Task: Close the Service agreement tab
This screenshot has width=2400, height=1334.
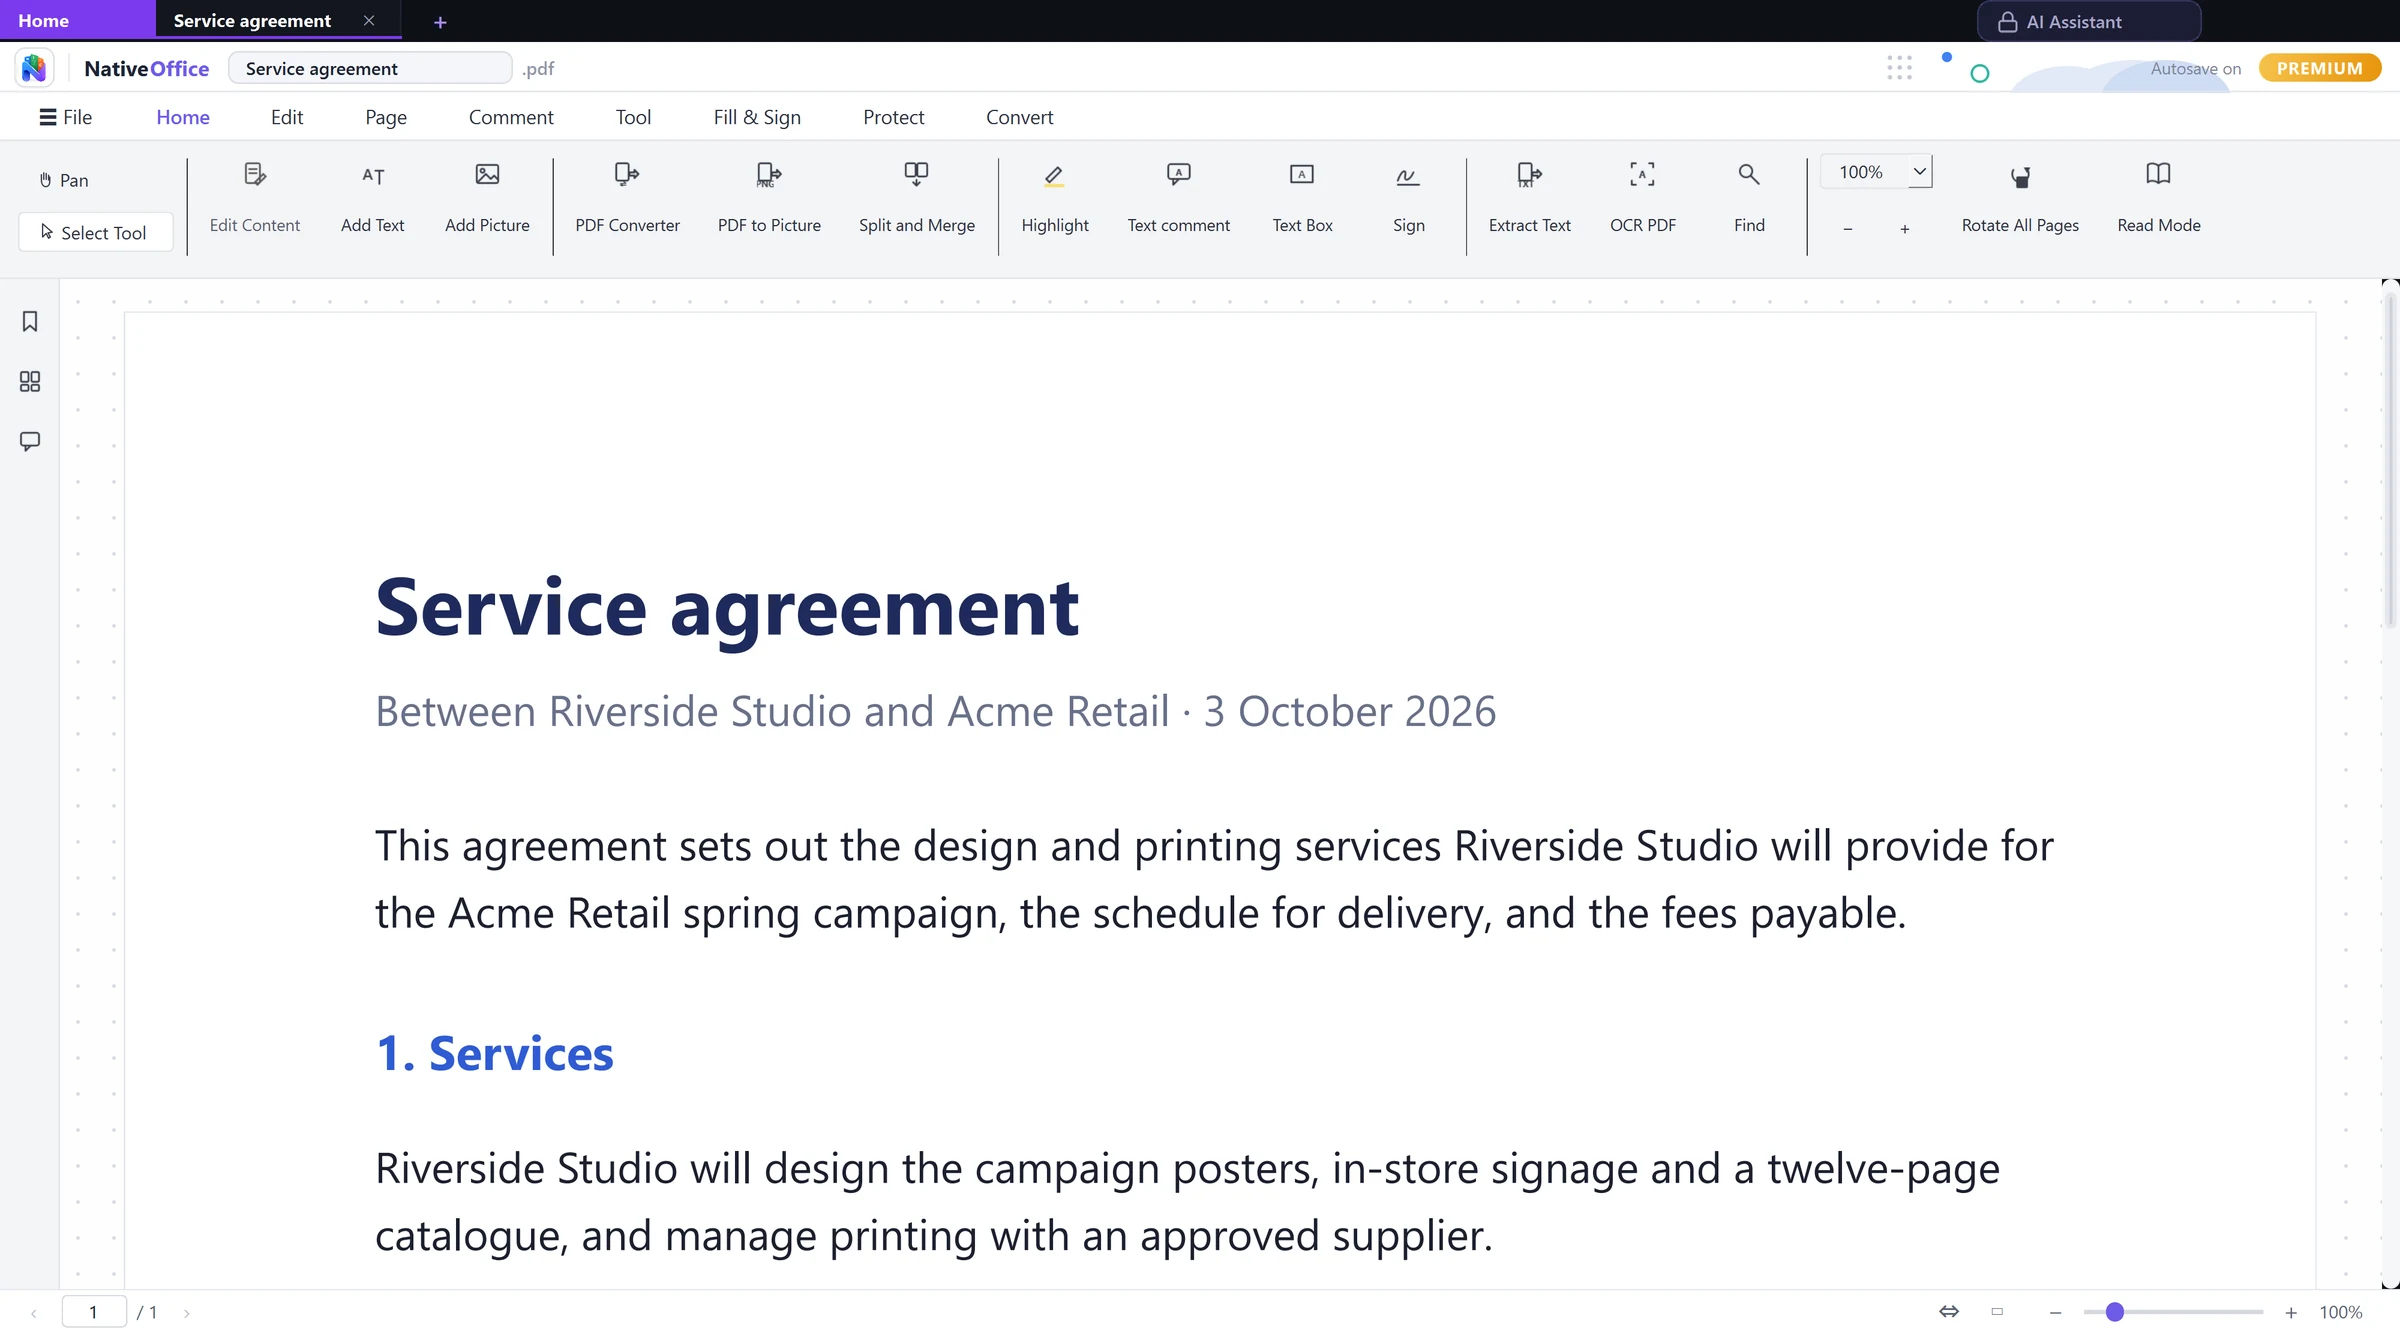Action: [x=369, y=20]
